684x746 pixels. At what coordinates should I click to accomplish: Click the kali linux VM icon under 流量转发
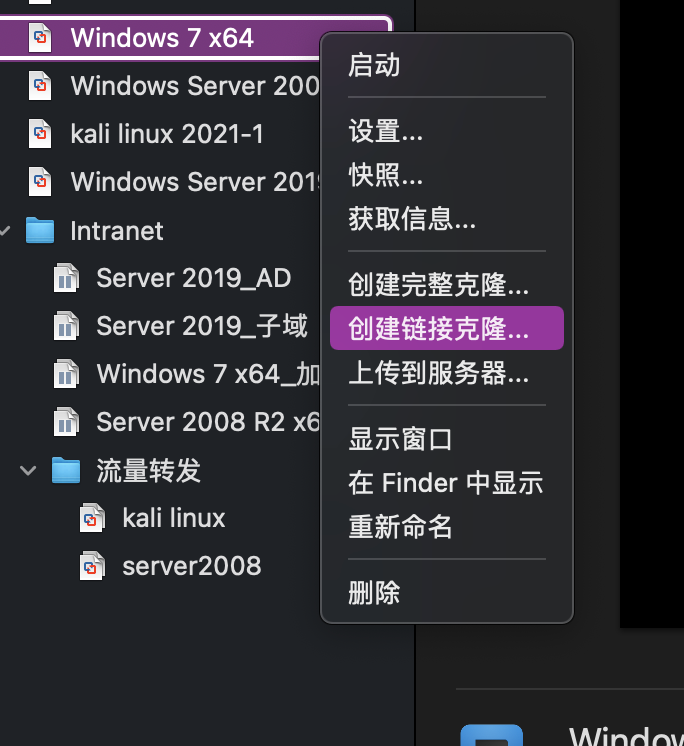tap(92, 518)
